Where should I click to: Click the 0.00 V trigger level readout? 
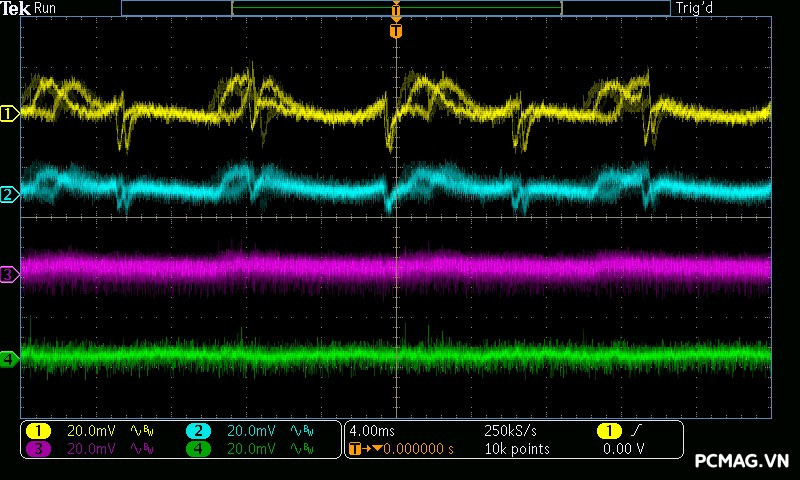624,449
